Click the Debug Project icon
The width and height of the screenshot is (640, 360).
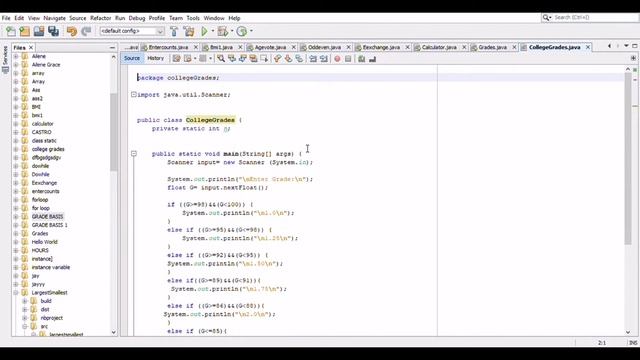223,31
